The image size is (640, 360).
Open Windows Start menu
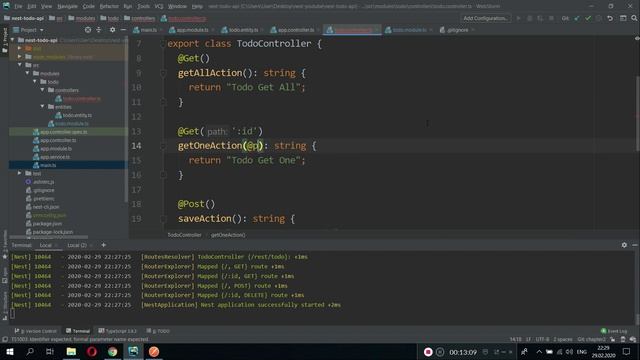10,351
